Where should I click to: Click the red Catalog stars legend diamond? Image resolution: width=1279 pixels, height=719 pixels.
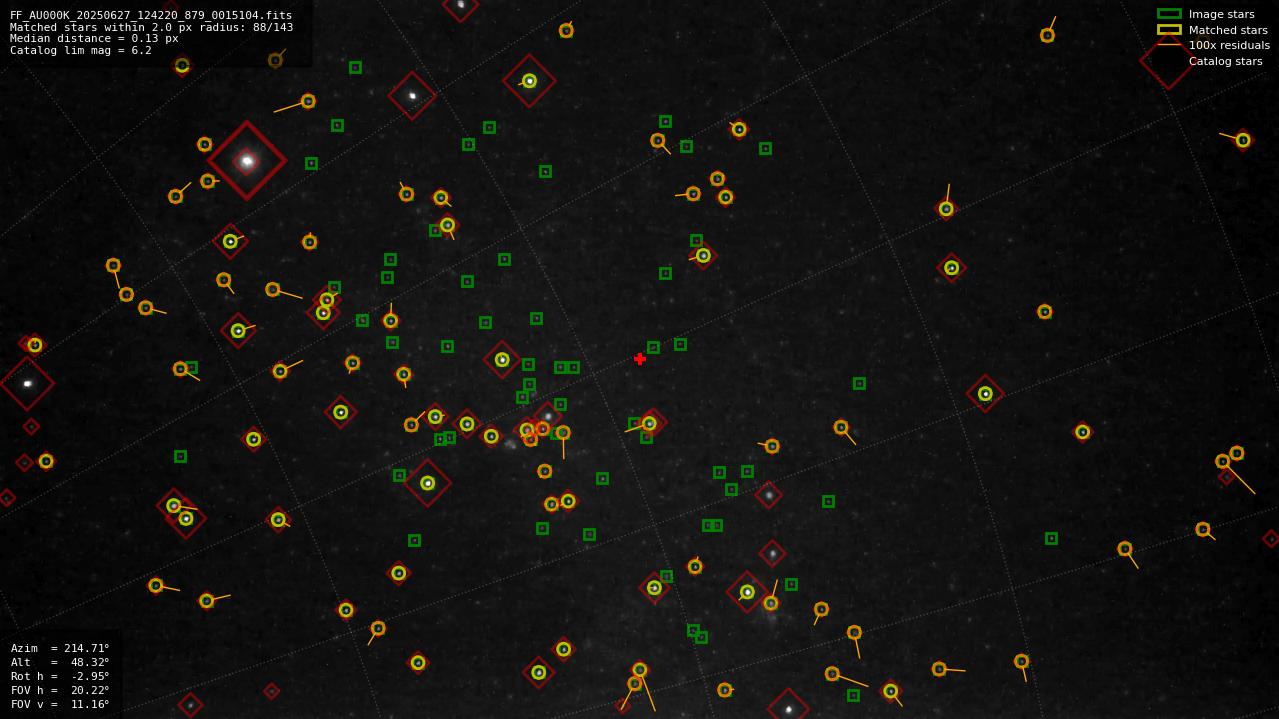click(1168, 61)
